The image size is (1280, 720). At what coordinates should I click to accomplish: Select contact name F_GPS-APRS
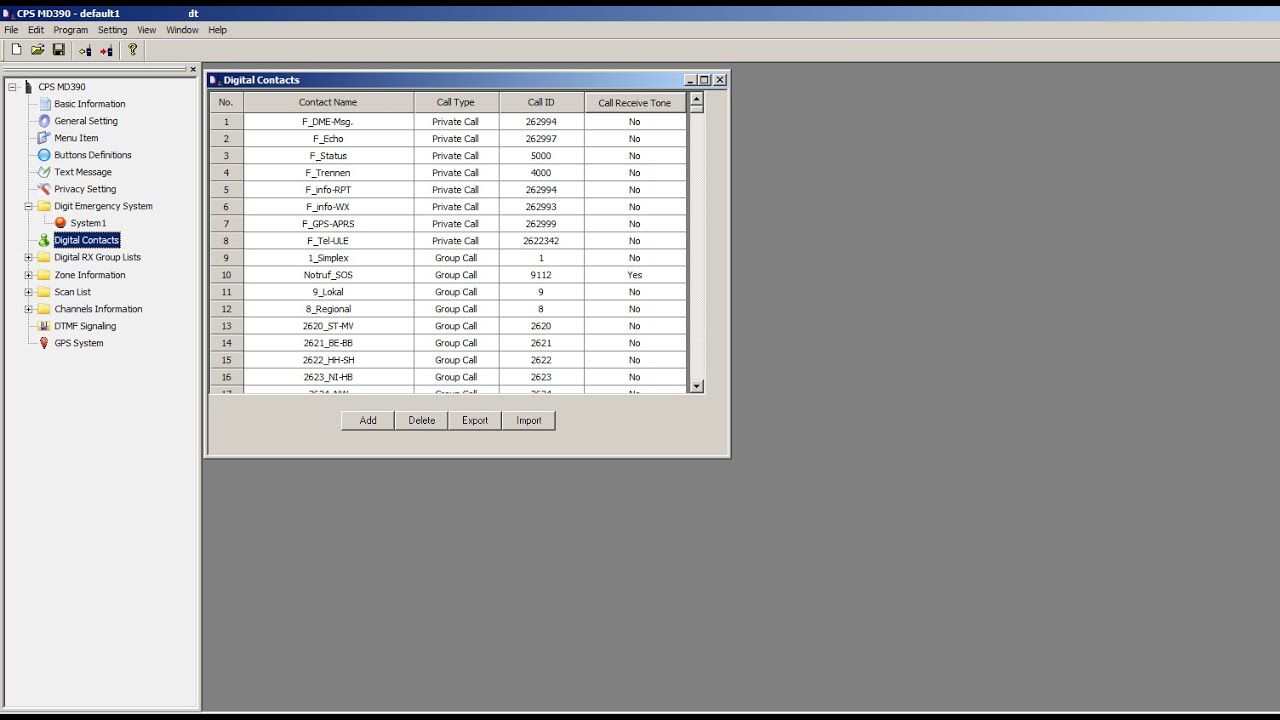328,224
